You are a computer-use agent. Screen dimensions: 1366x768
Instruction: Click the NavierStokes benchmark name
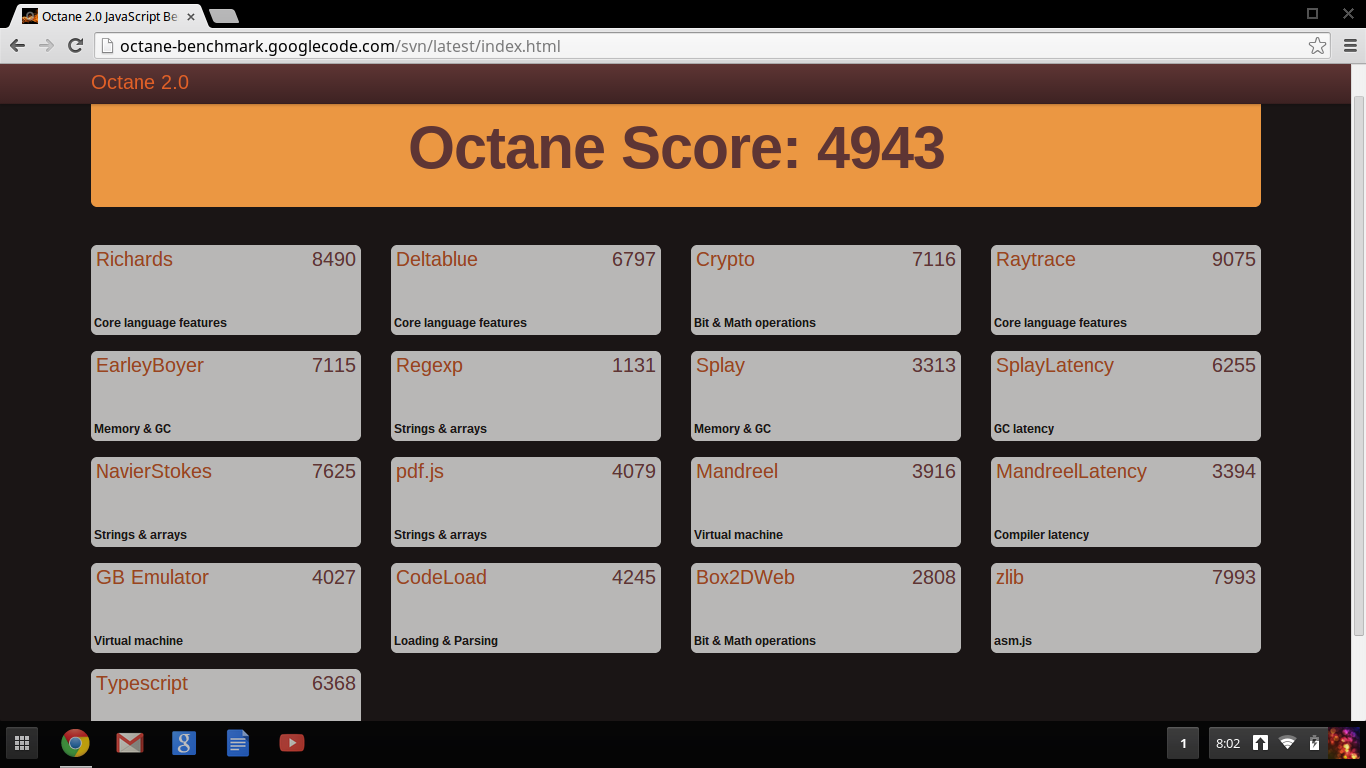click(154, 471)
